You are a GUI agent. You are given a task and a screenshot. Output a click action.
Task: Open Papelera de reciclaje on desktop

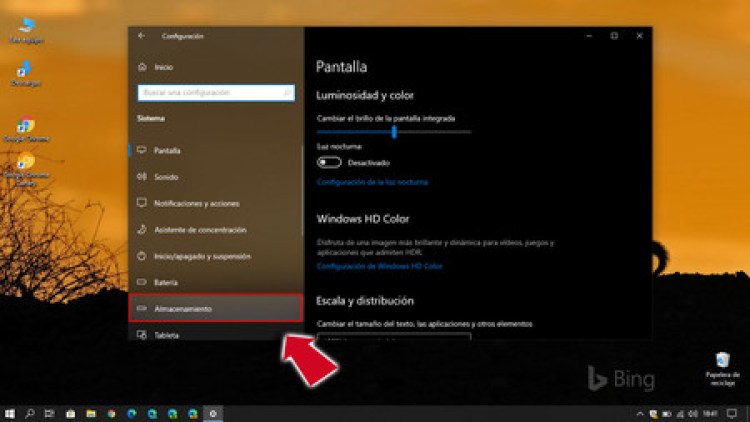click(721, 363)
